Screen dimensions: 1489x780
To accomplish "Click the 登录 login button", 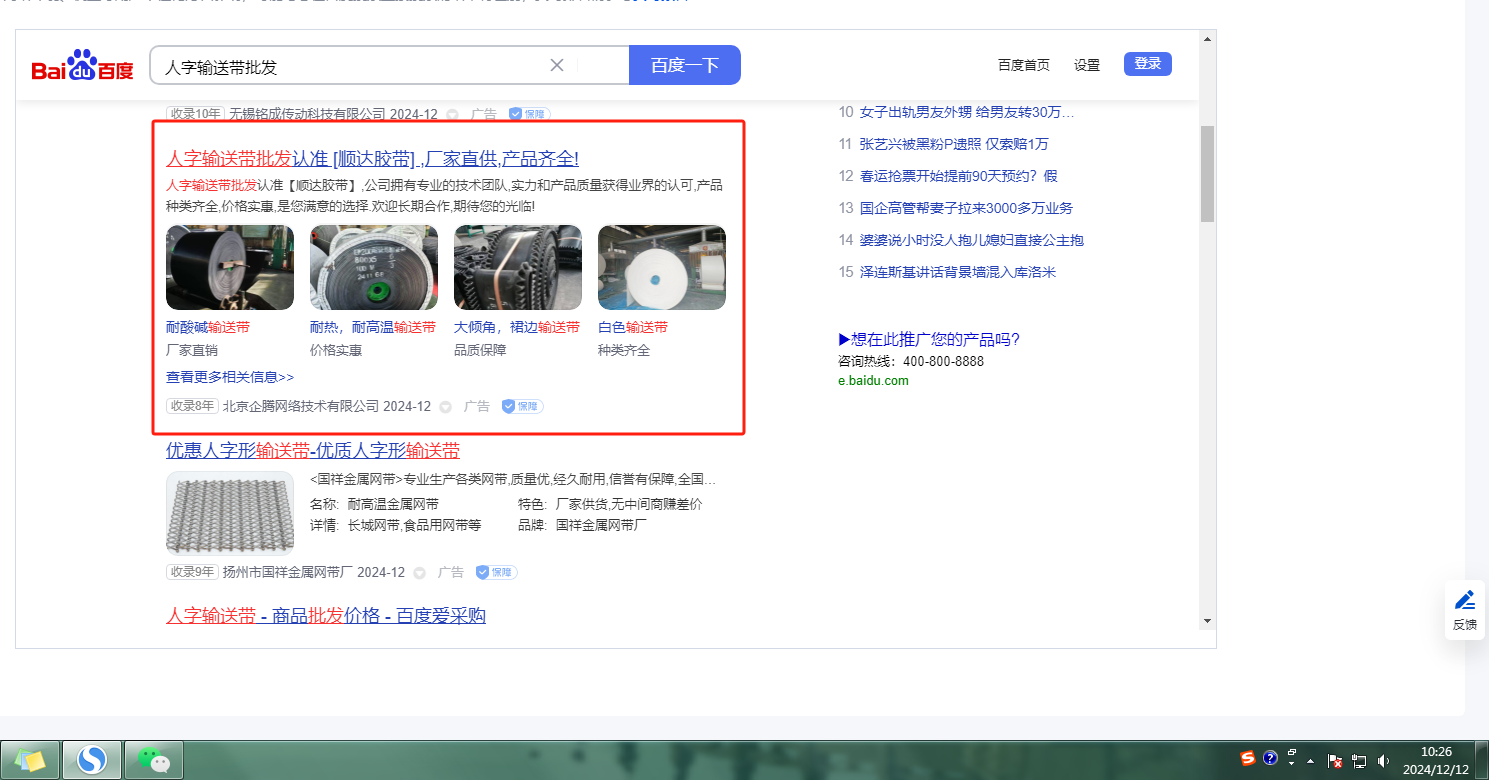I will [x=1147, y=64].
